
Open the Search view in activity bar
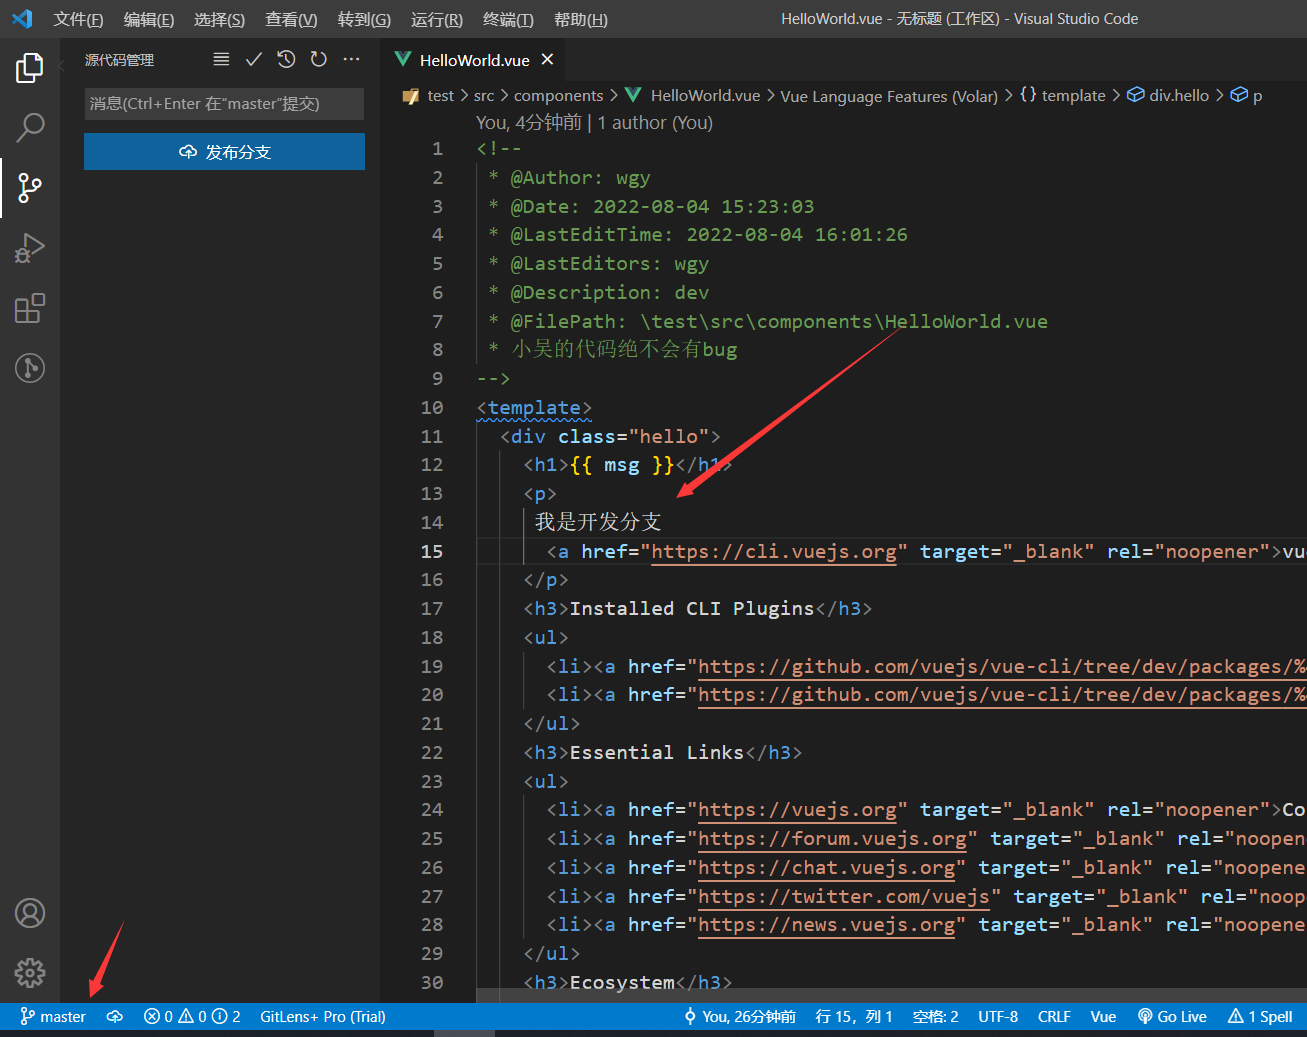[30, 127]
